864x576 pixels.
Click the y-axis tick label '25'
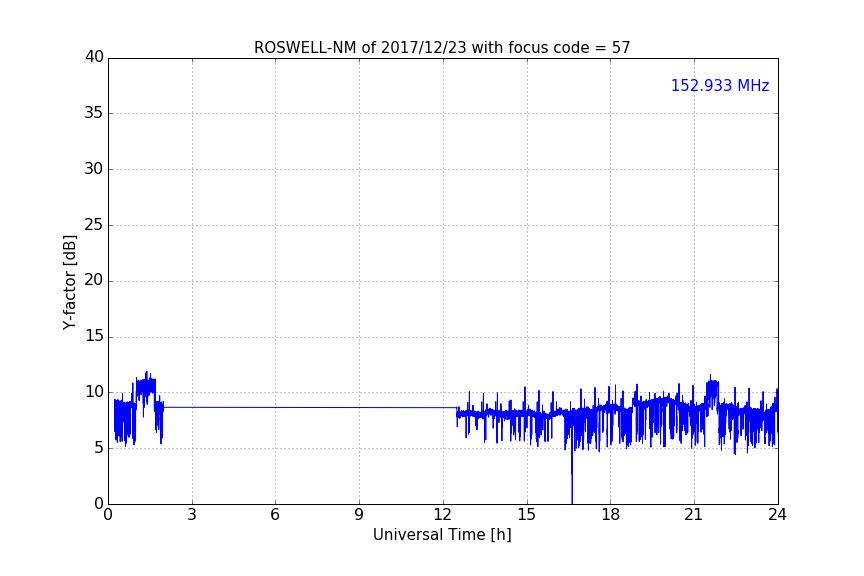coord(94,225)
